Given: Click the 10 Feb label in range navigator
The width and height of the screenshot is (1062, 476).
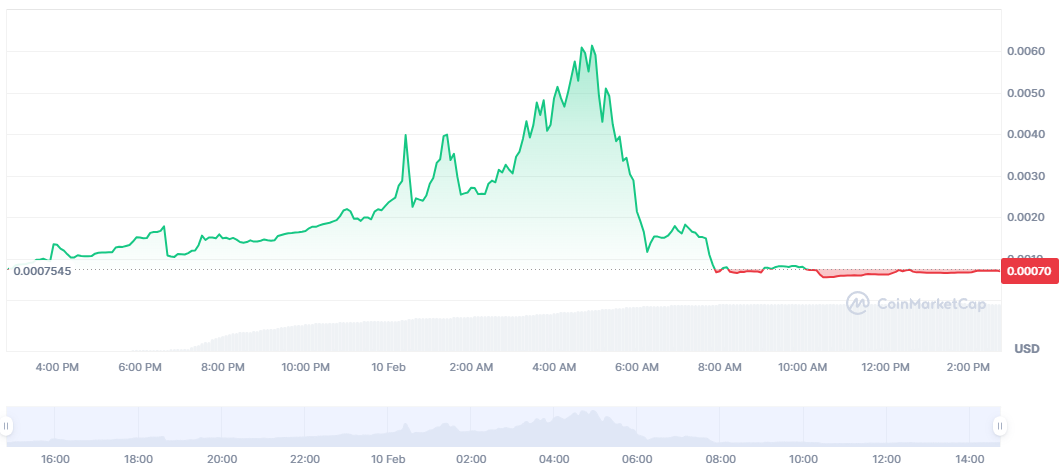Looking at the screenshot, I should coord(387,459).
